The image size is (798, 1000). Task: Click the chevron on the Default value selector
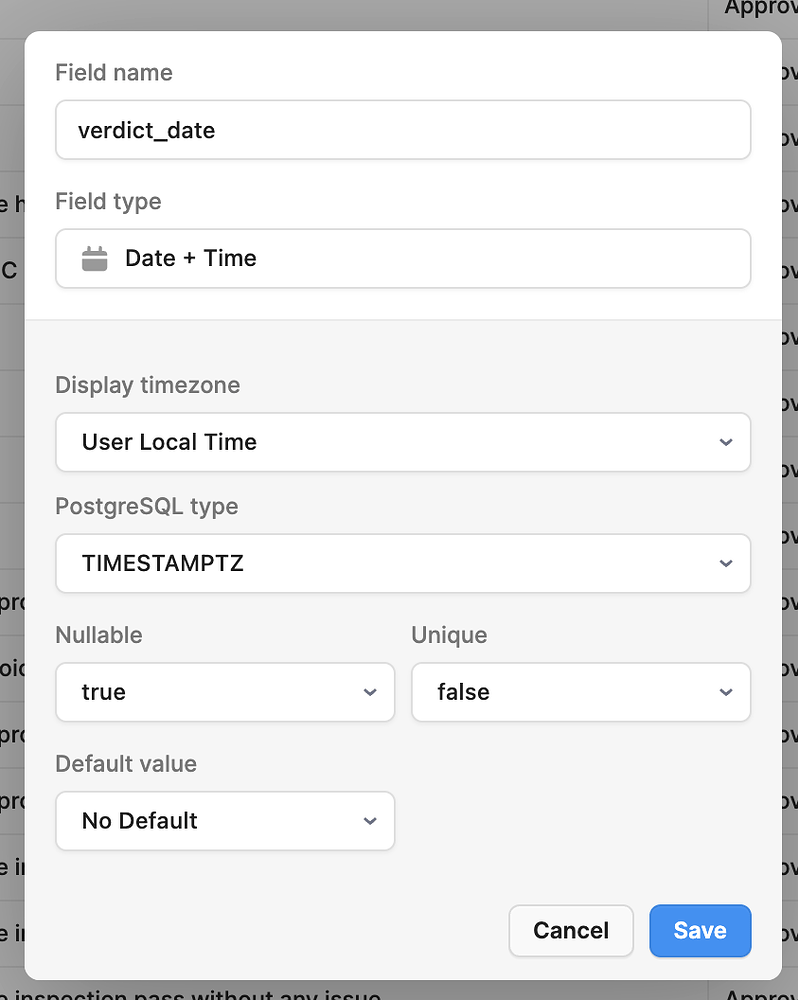pyautogui.click(x=370, y=821)
